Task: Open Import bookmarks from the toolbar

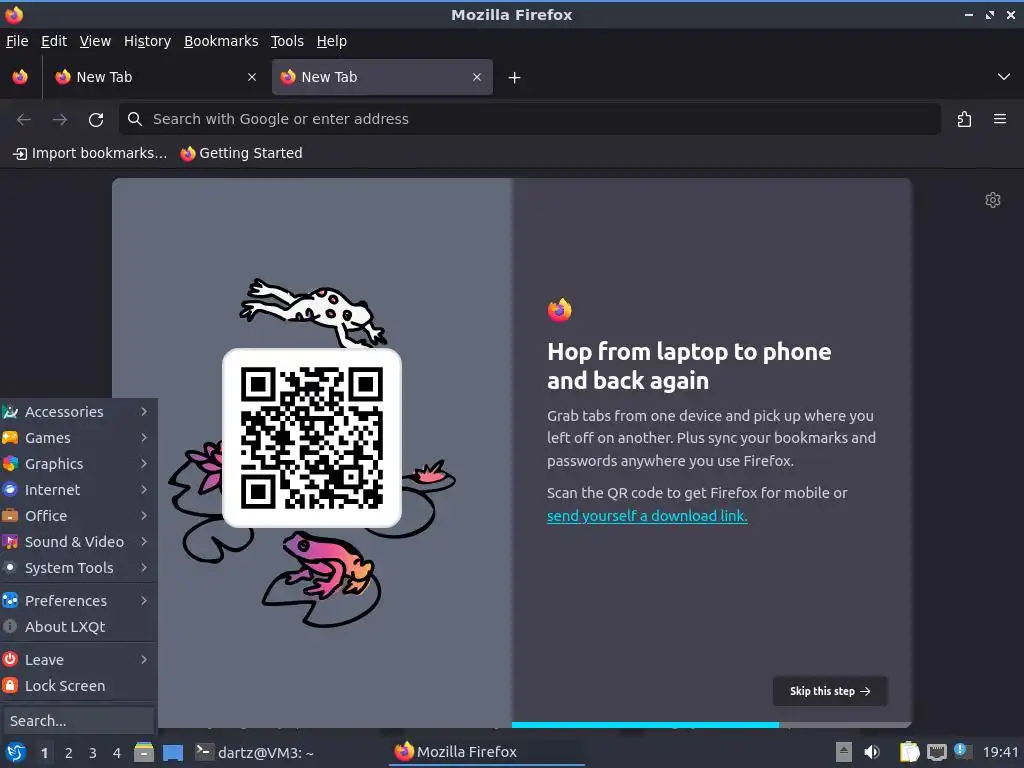Action: 90,153
